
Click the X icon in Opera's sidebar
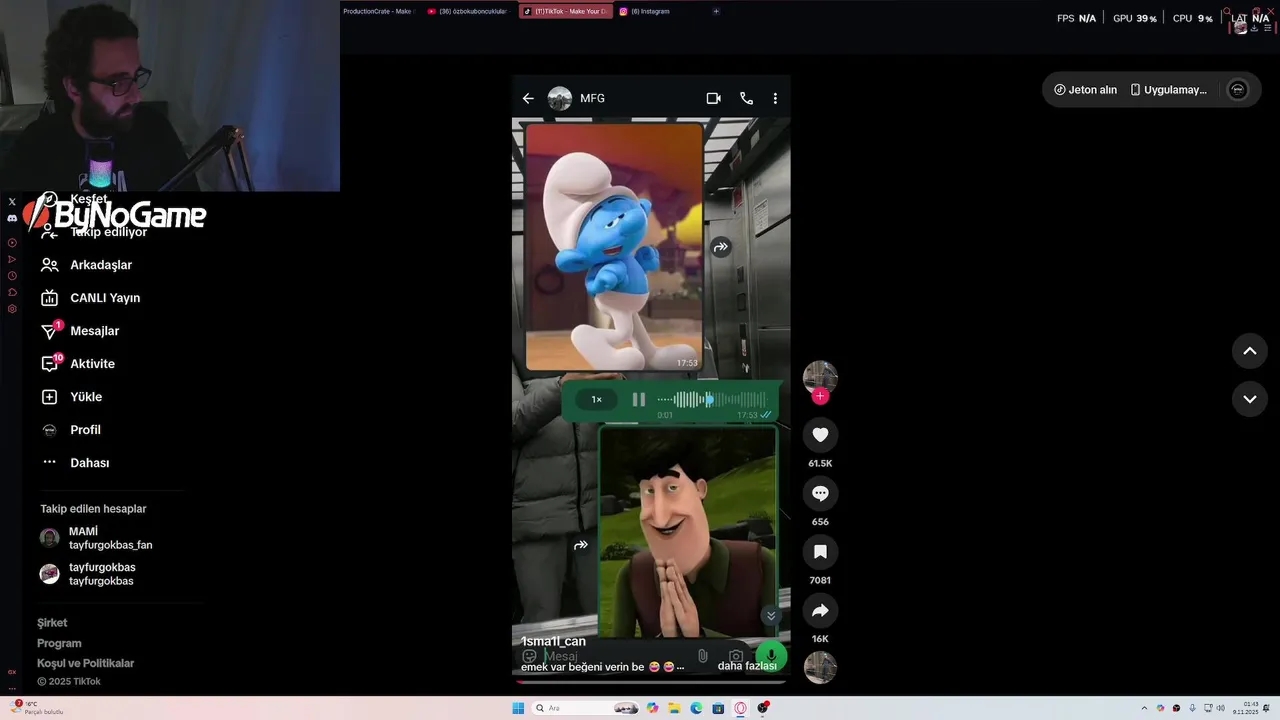point(12,201)
